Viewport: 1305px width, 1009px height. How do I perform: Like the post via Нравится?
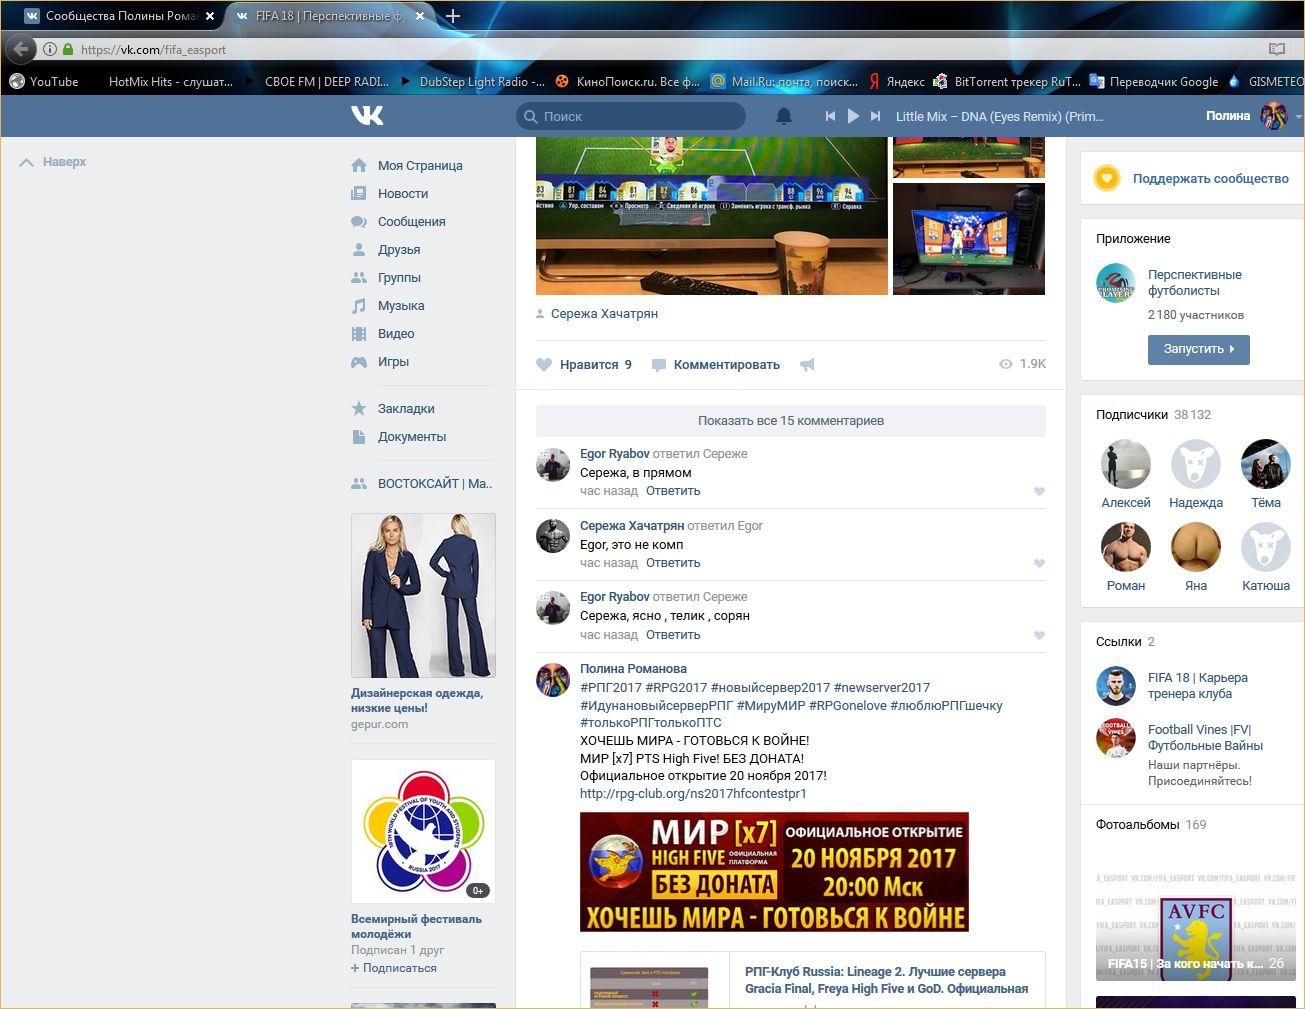584,364
